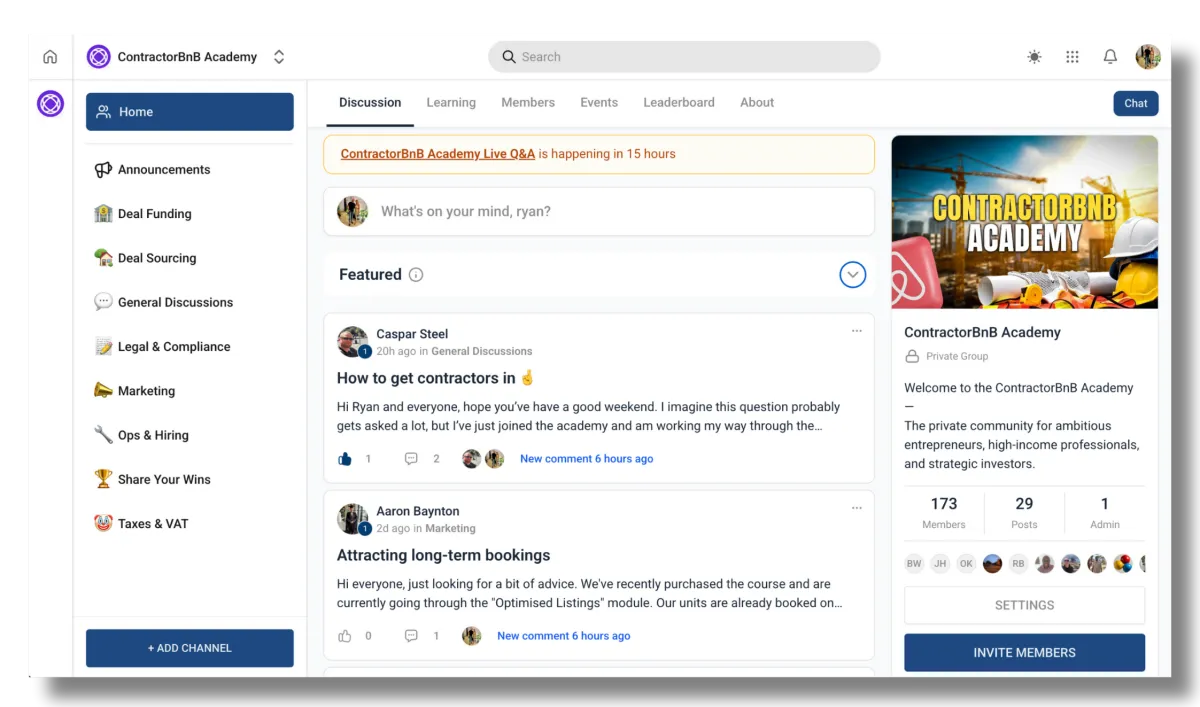Viewport: 1200px width, 707px height.
Task: Click the + ADD CHANNEL button
Action: 190,648
